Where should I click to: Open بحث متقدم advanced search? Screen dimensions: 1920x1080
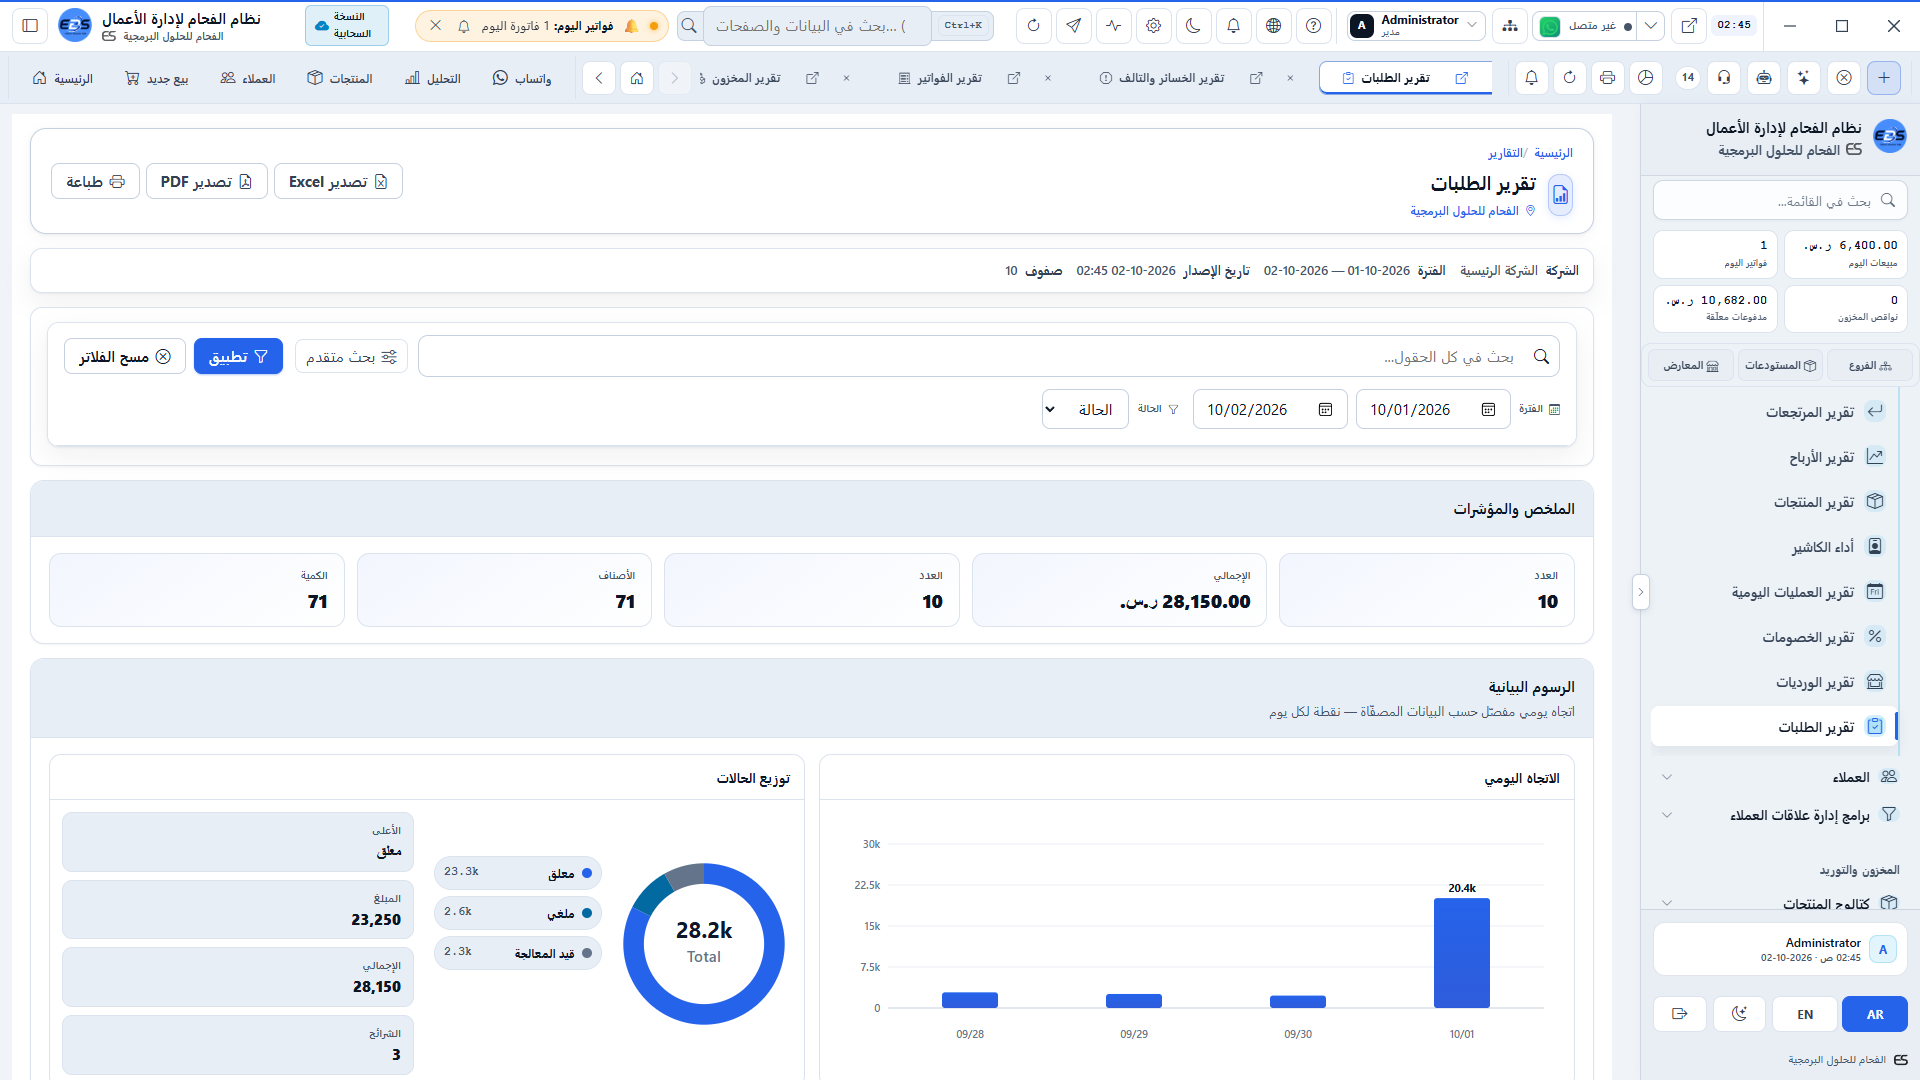(351, 357)
